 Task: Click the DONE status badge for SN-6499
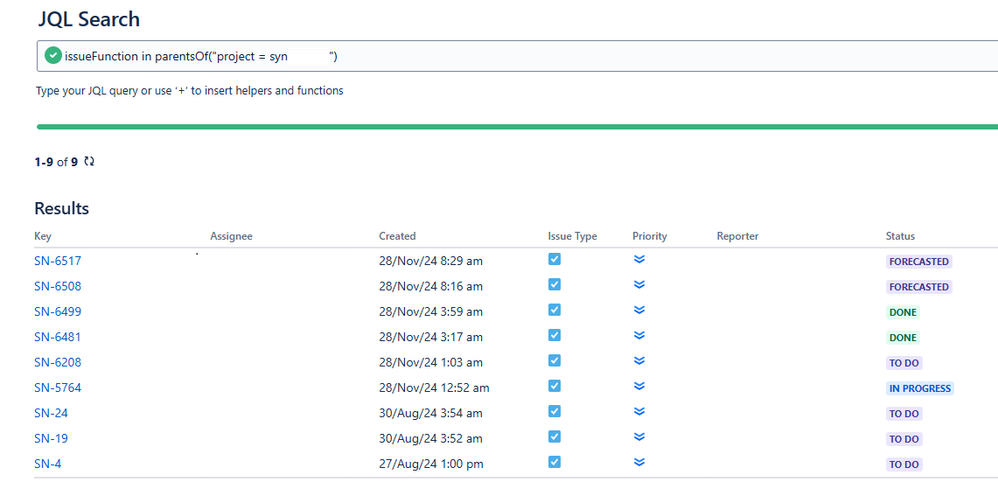click(903, 313)
